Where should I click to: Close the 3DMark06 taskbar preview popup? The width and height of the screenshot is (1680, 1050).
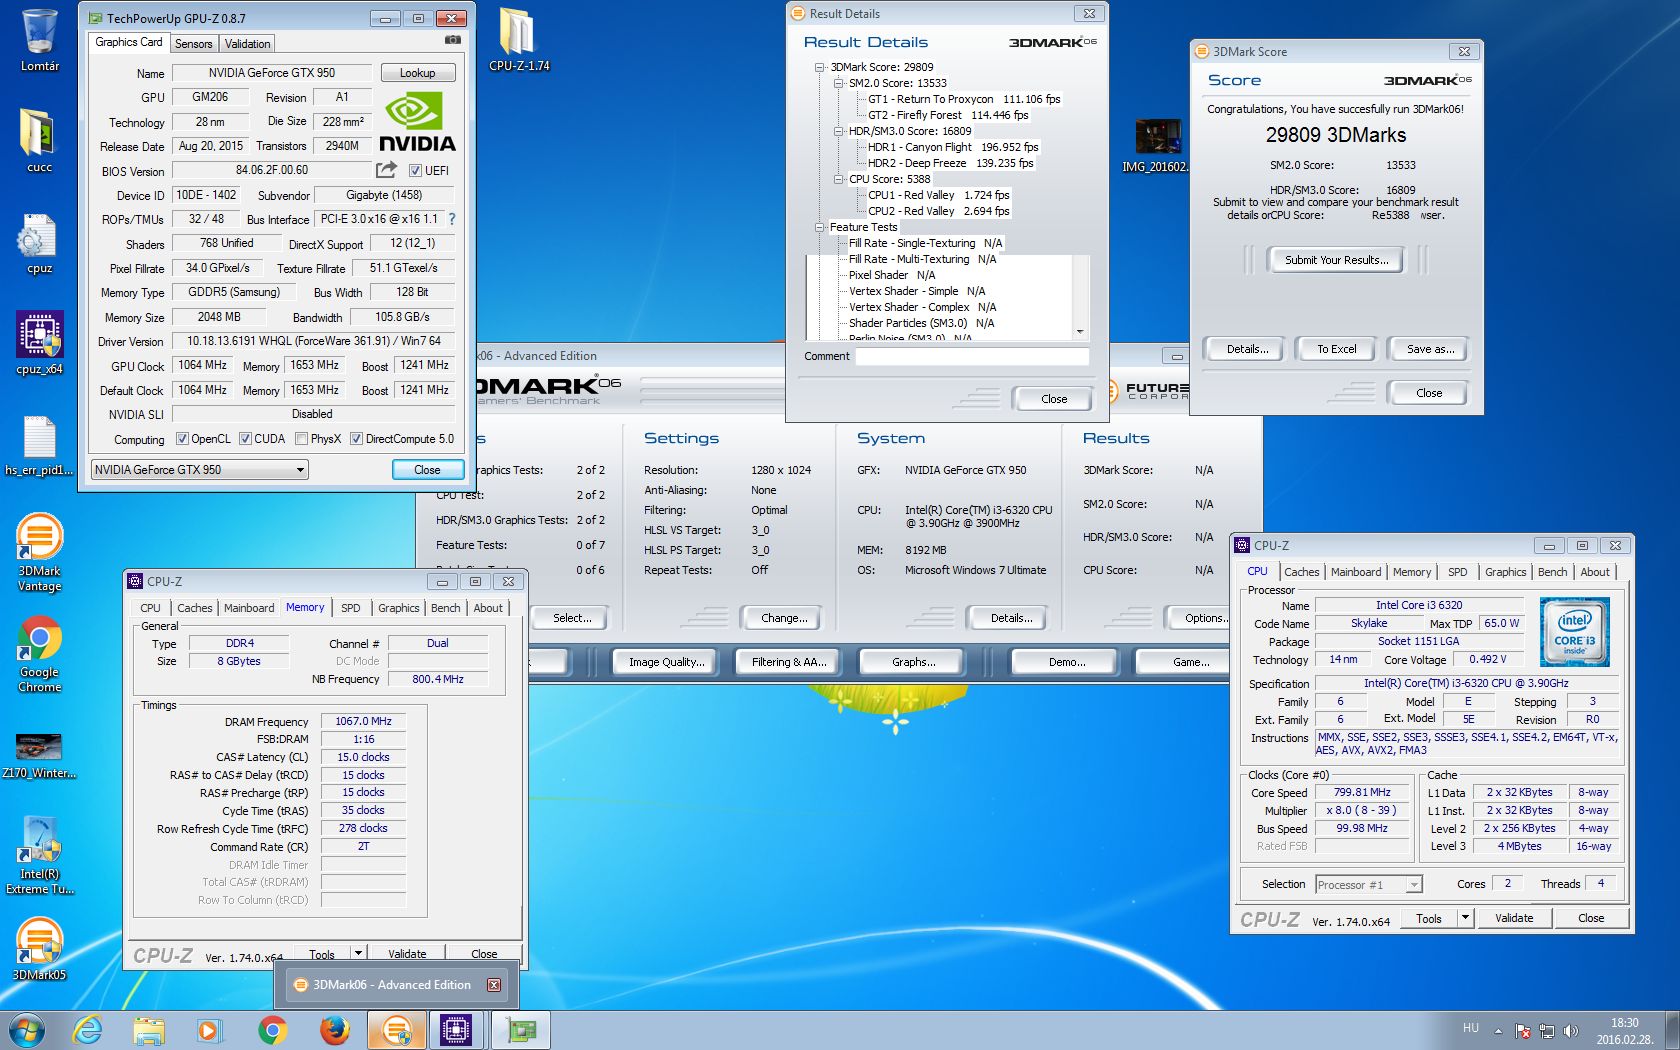pyautogui.click(x=493, y=985)
